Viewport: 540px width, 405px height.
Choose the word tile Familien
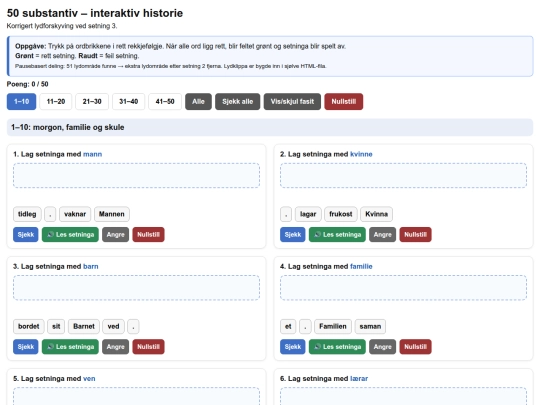(333, 326)
